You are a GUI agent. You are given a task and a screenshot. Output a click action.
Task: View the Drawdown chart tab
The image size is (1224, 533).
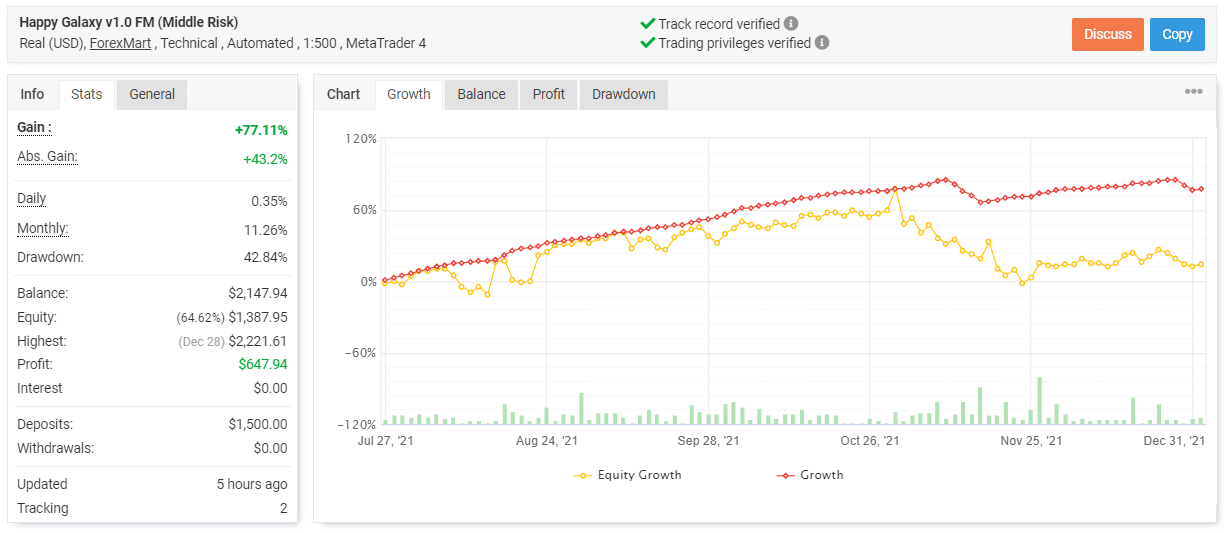pos(623,94)
